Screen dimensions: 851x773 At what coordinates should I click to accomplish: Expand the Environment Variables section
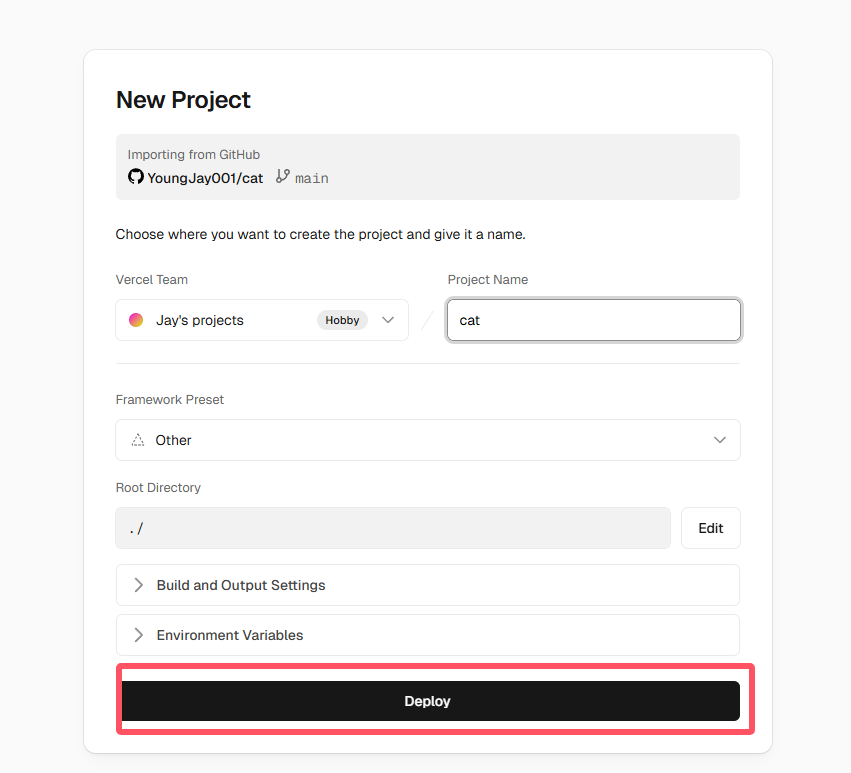point(427,634)
